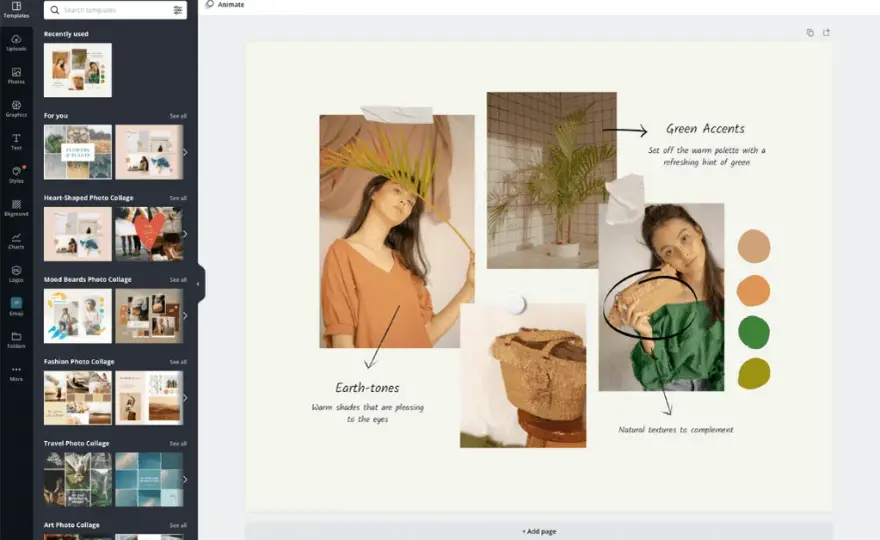Open the Logos panel

tap(16, 274)
